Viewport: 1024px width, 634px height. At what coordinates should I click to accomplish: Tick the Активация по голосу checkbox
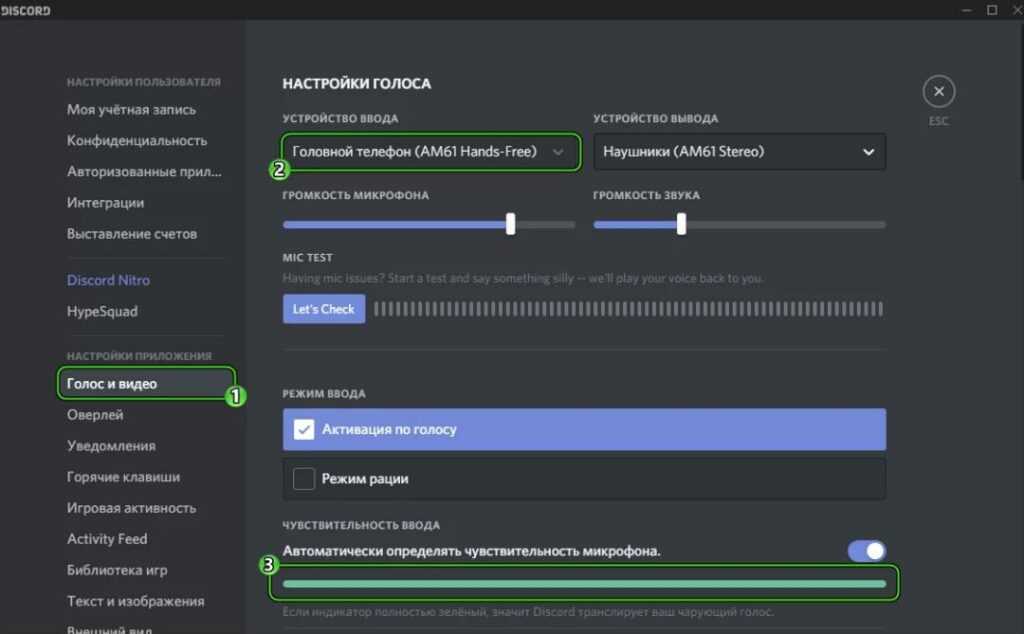point(304,429)
